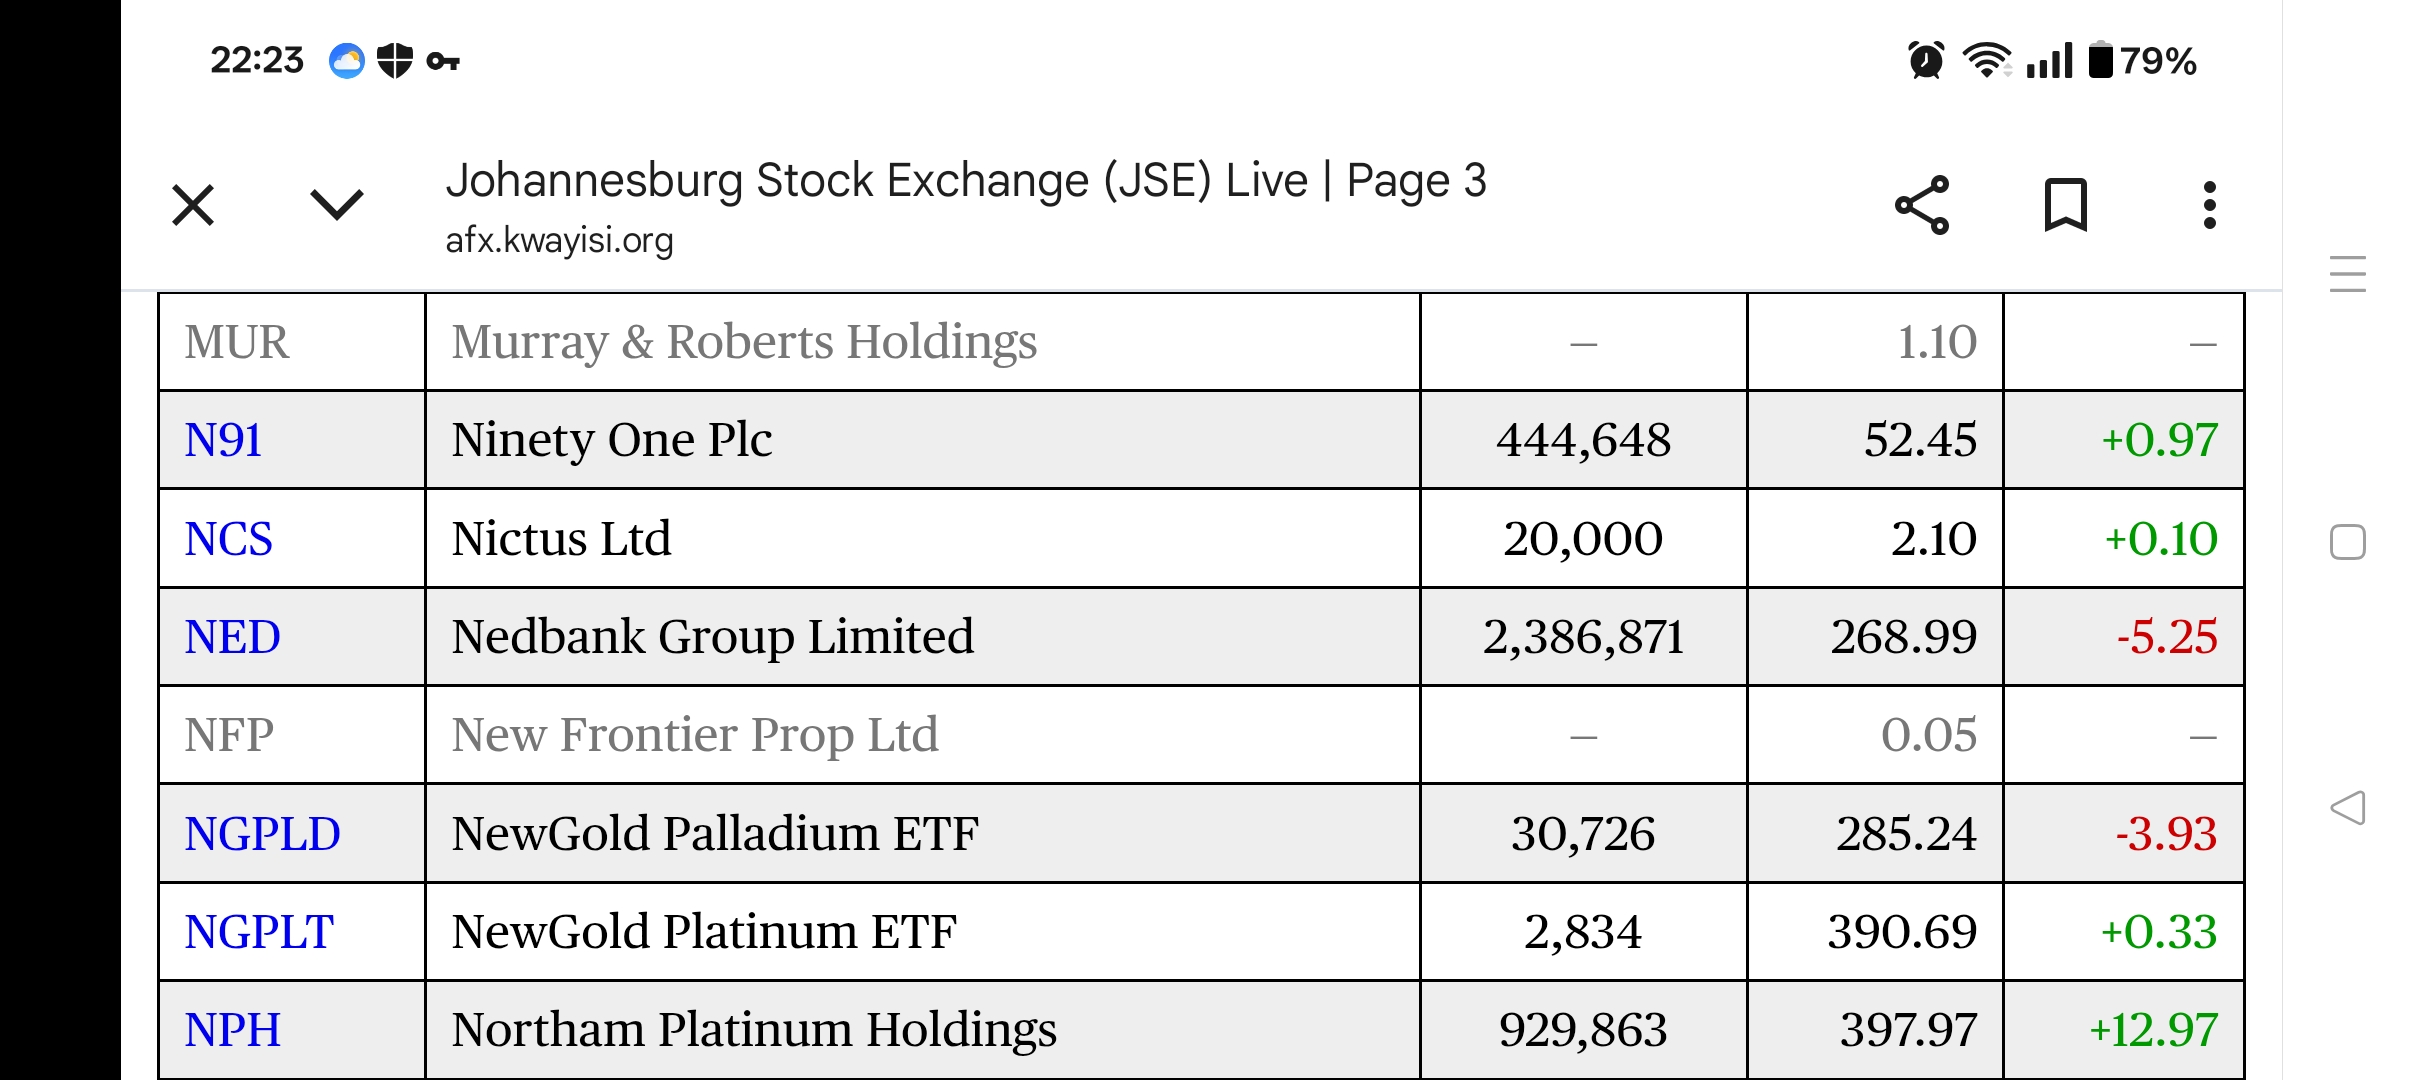Viewport: 2414px width, 1080px height.
Task: Bookmark this JSE page
Action: (x=2065, y=205)
